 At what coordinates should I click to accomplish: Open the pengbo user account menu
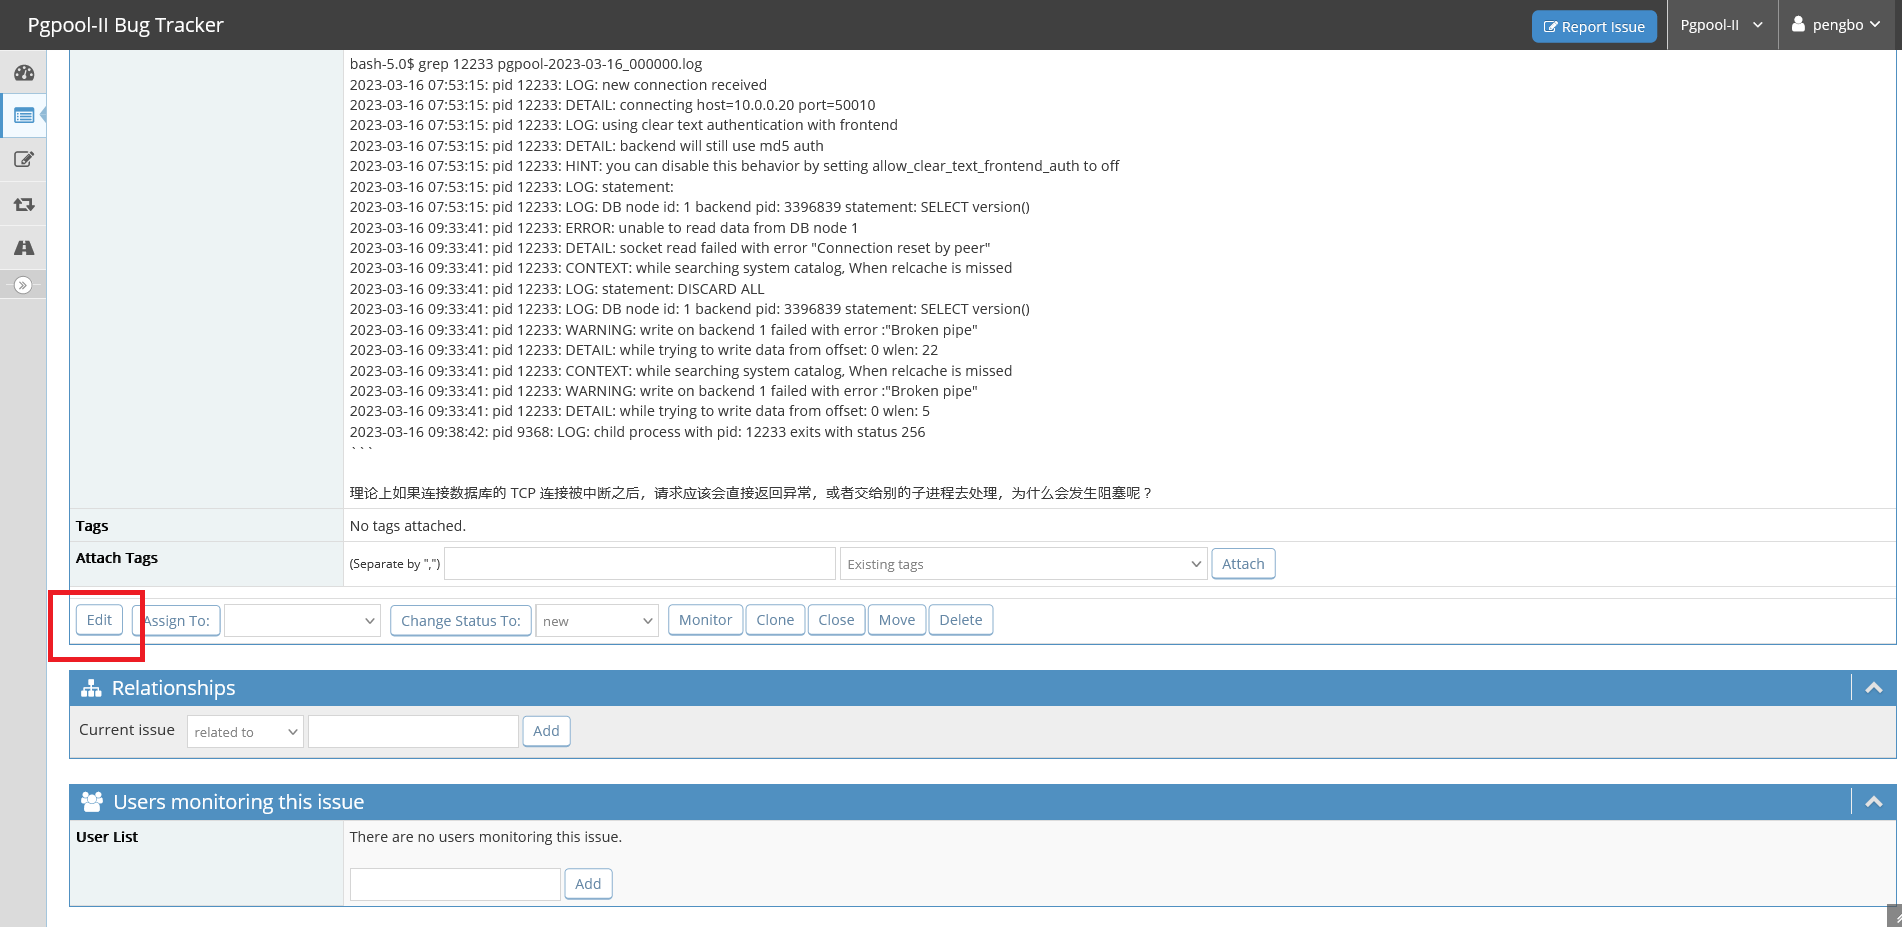point(1836,25)
